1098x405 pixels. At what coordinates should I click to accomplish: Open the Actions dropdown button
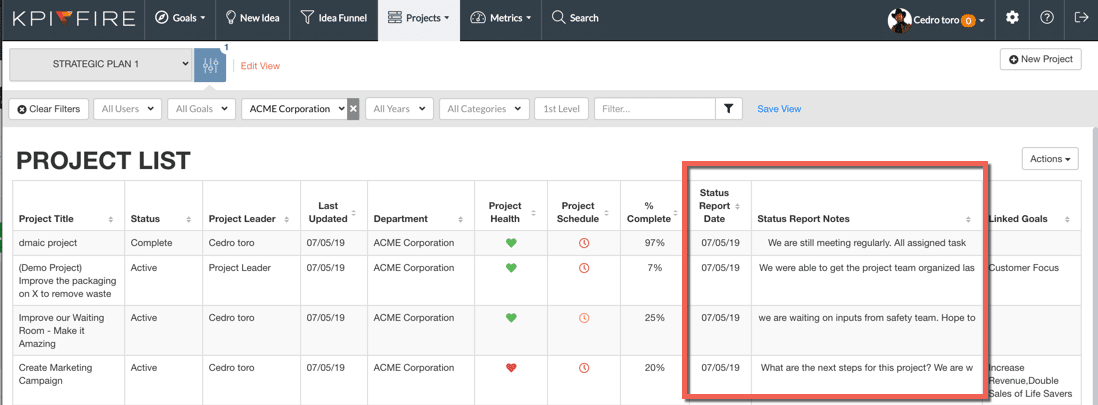[x=1049, y=159]
